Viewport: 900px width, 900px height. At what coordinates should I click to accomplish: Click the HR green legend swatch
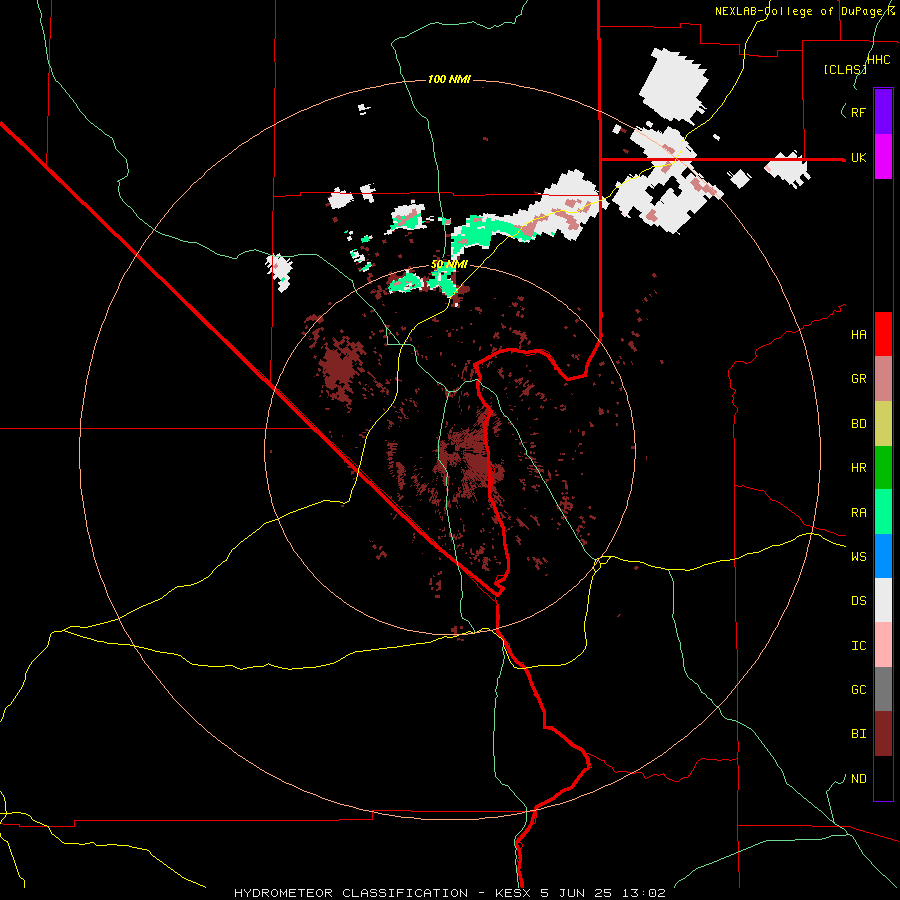tap(883, 468)
